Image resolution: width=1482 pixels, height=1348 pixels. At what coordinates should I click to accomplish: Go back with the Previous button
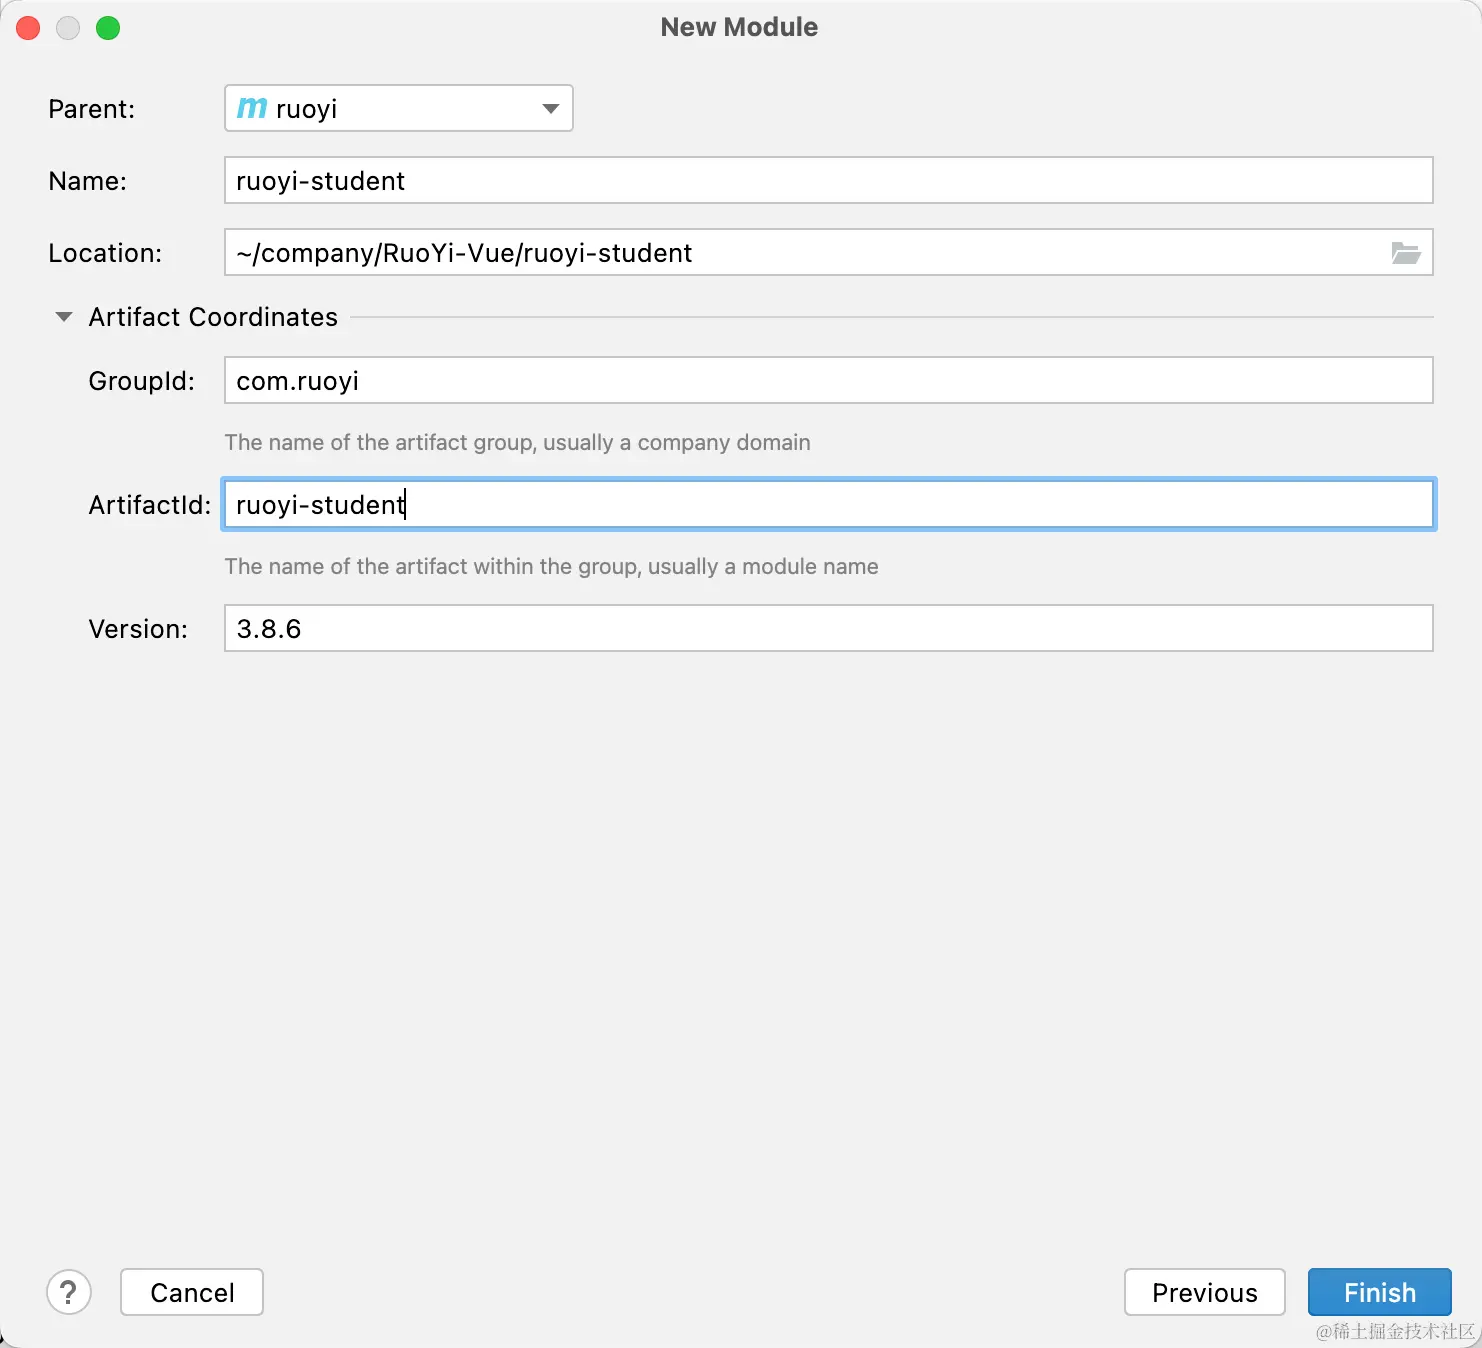coord(1204,1292)
